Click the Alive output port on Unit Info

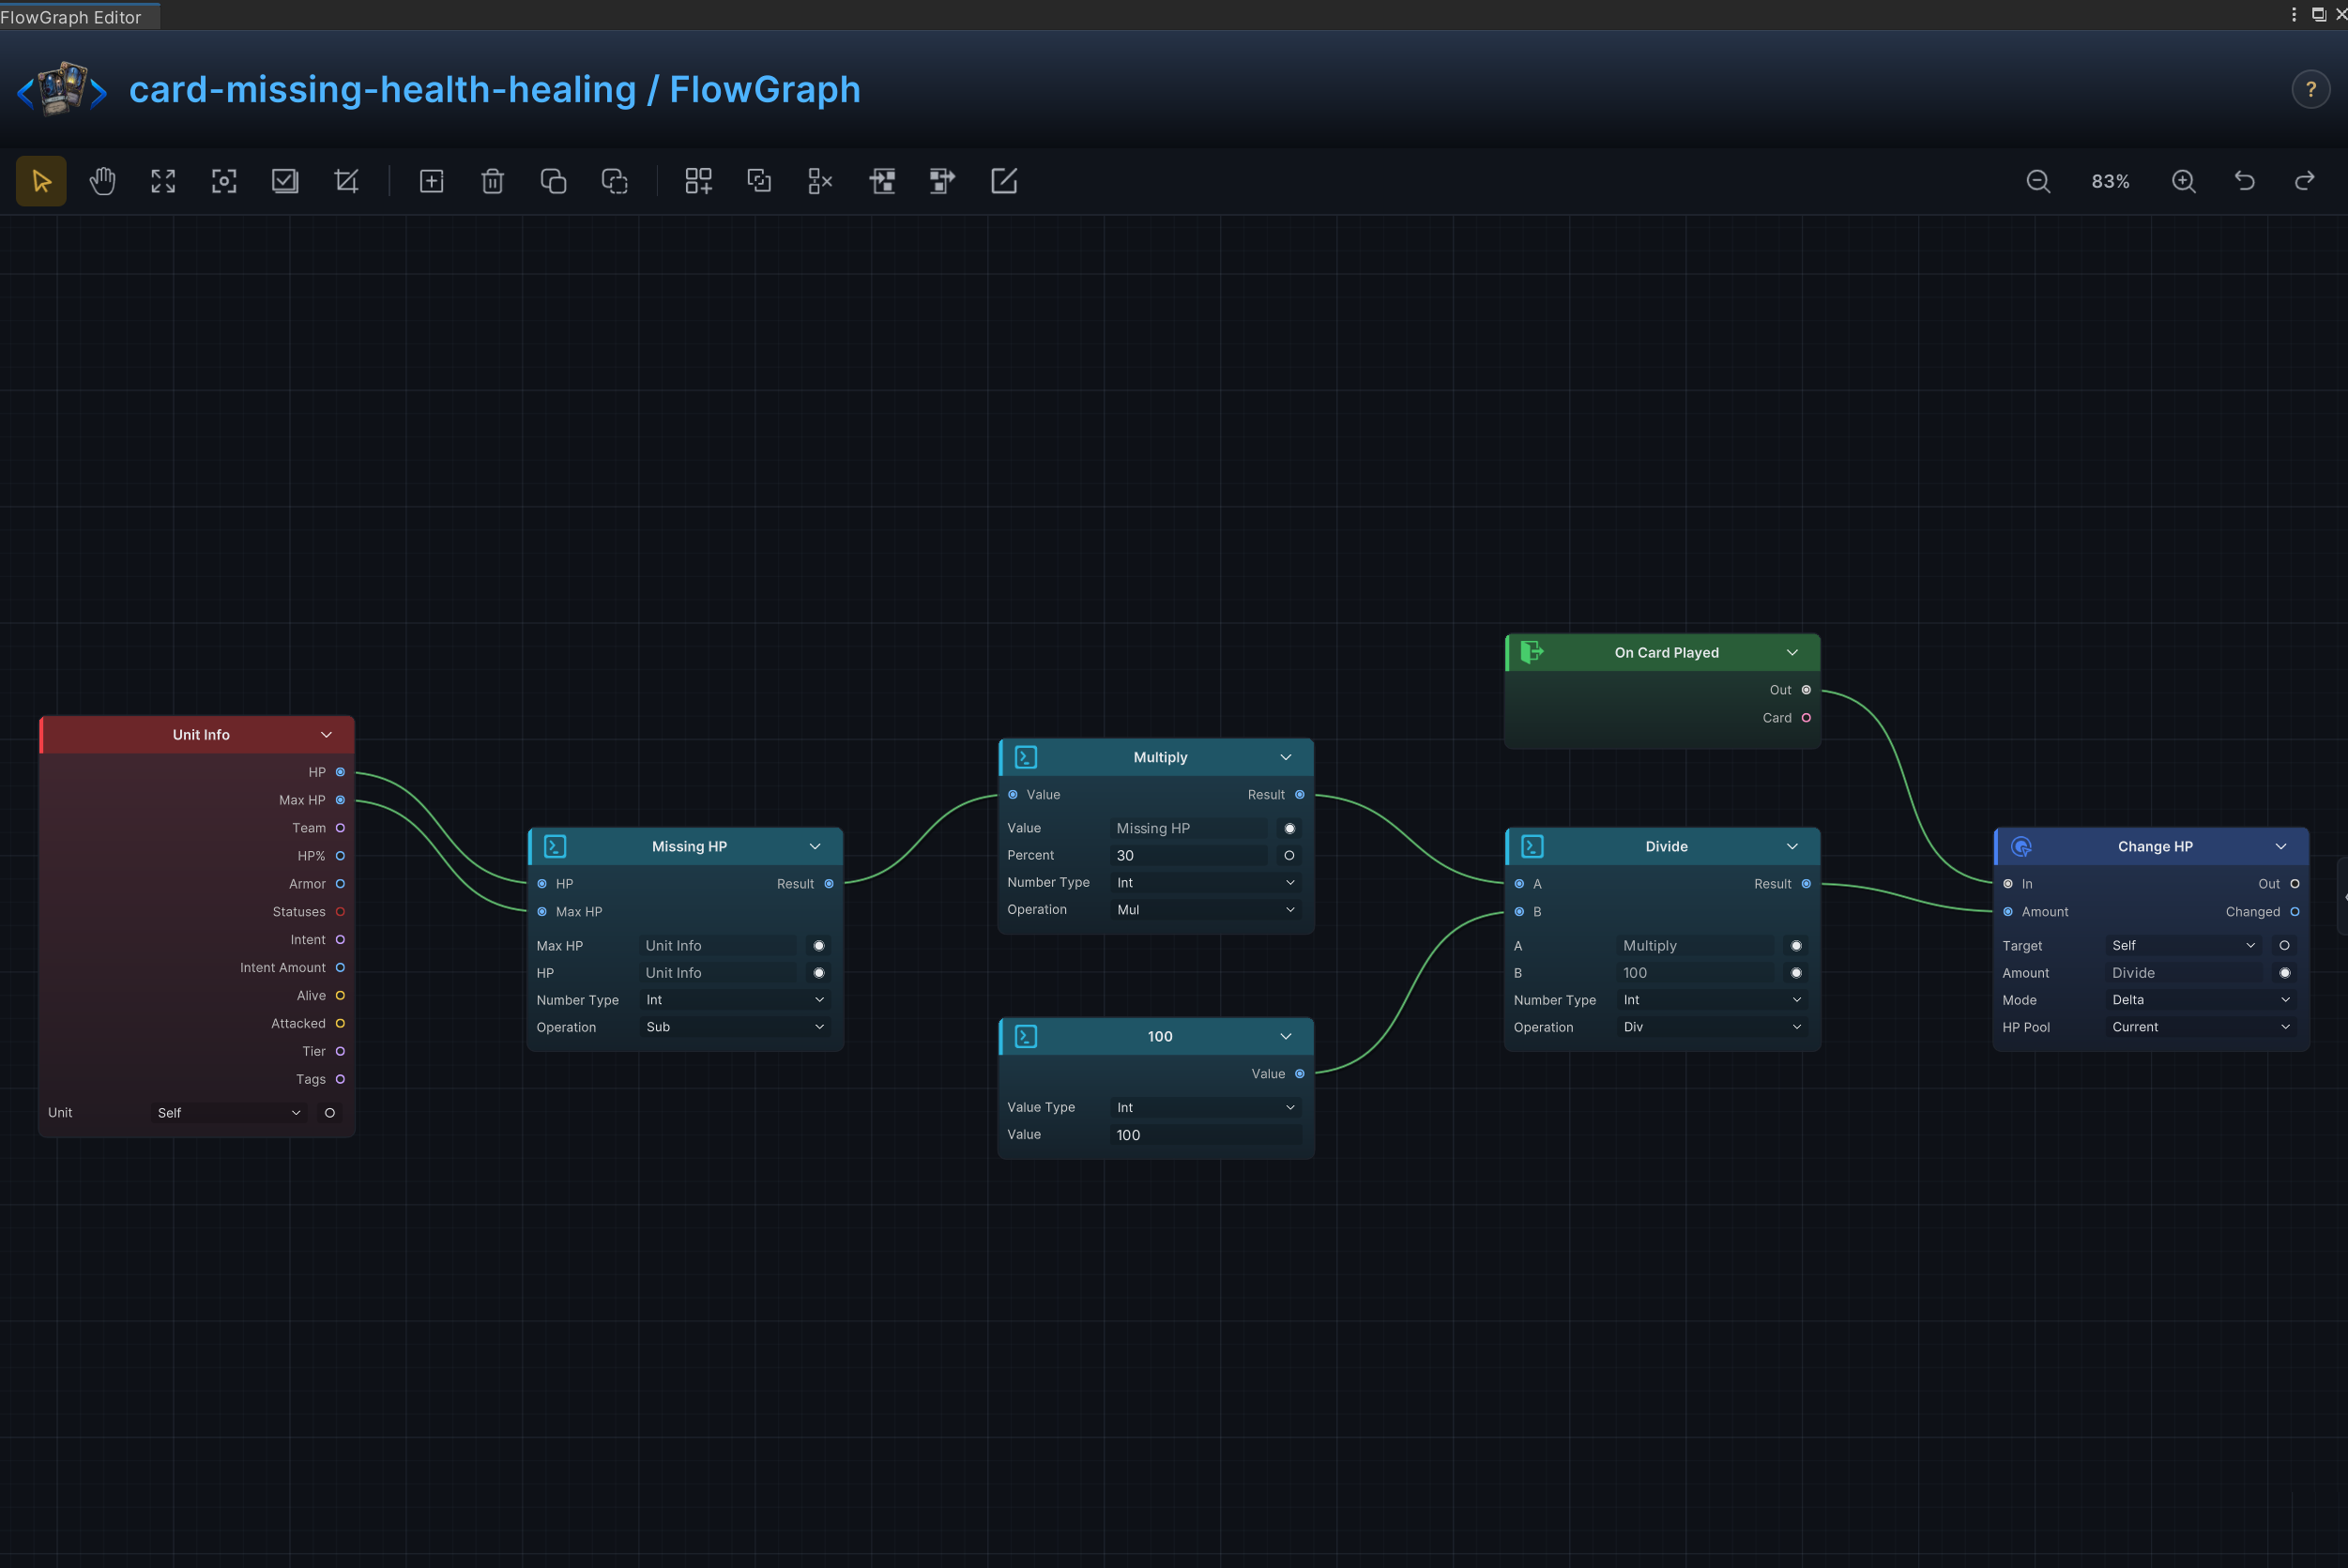[x=340, y=996]
